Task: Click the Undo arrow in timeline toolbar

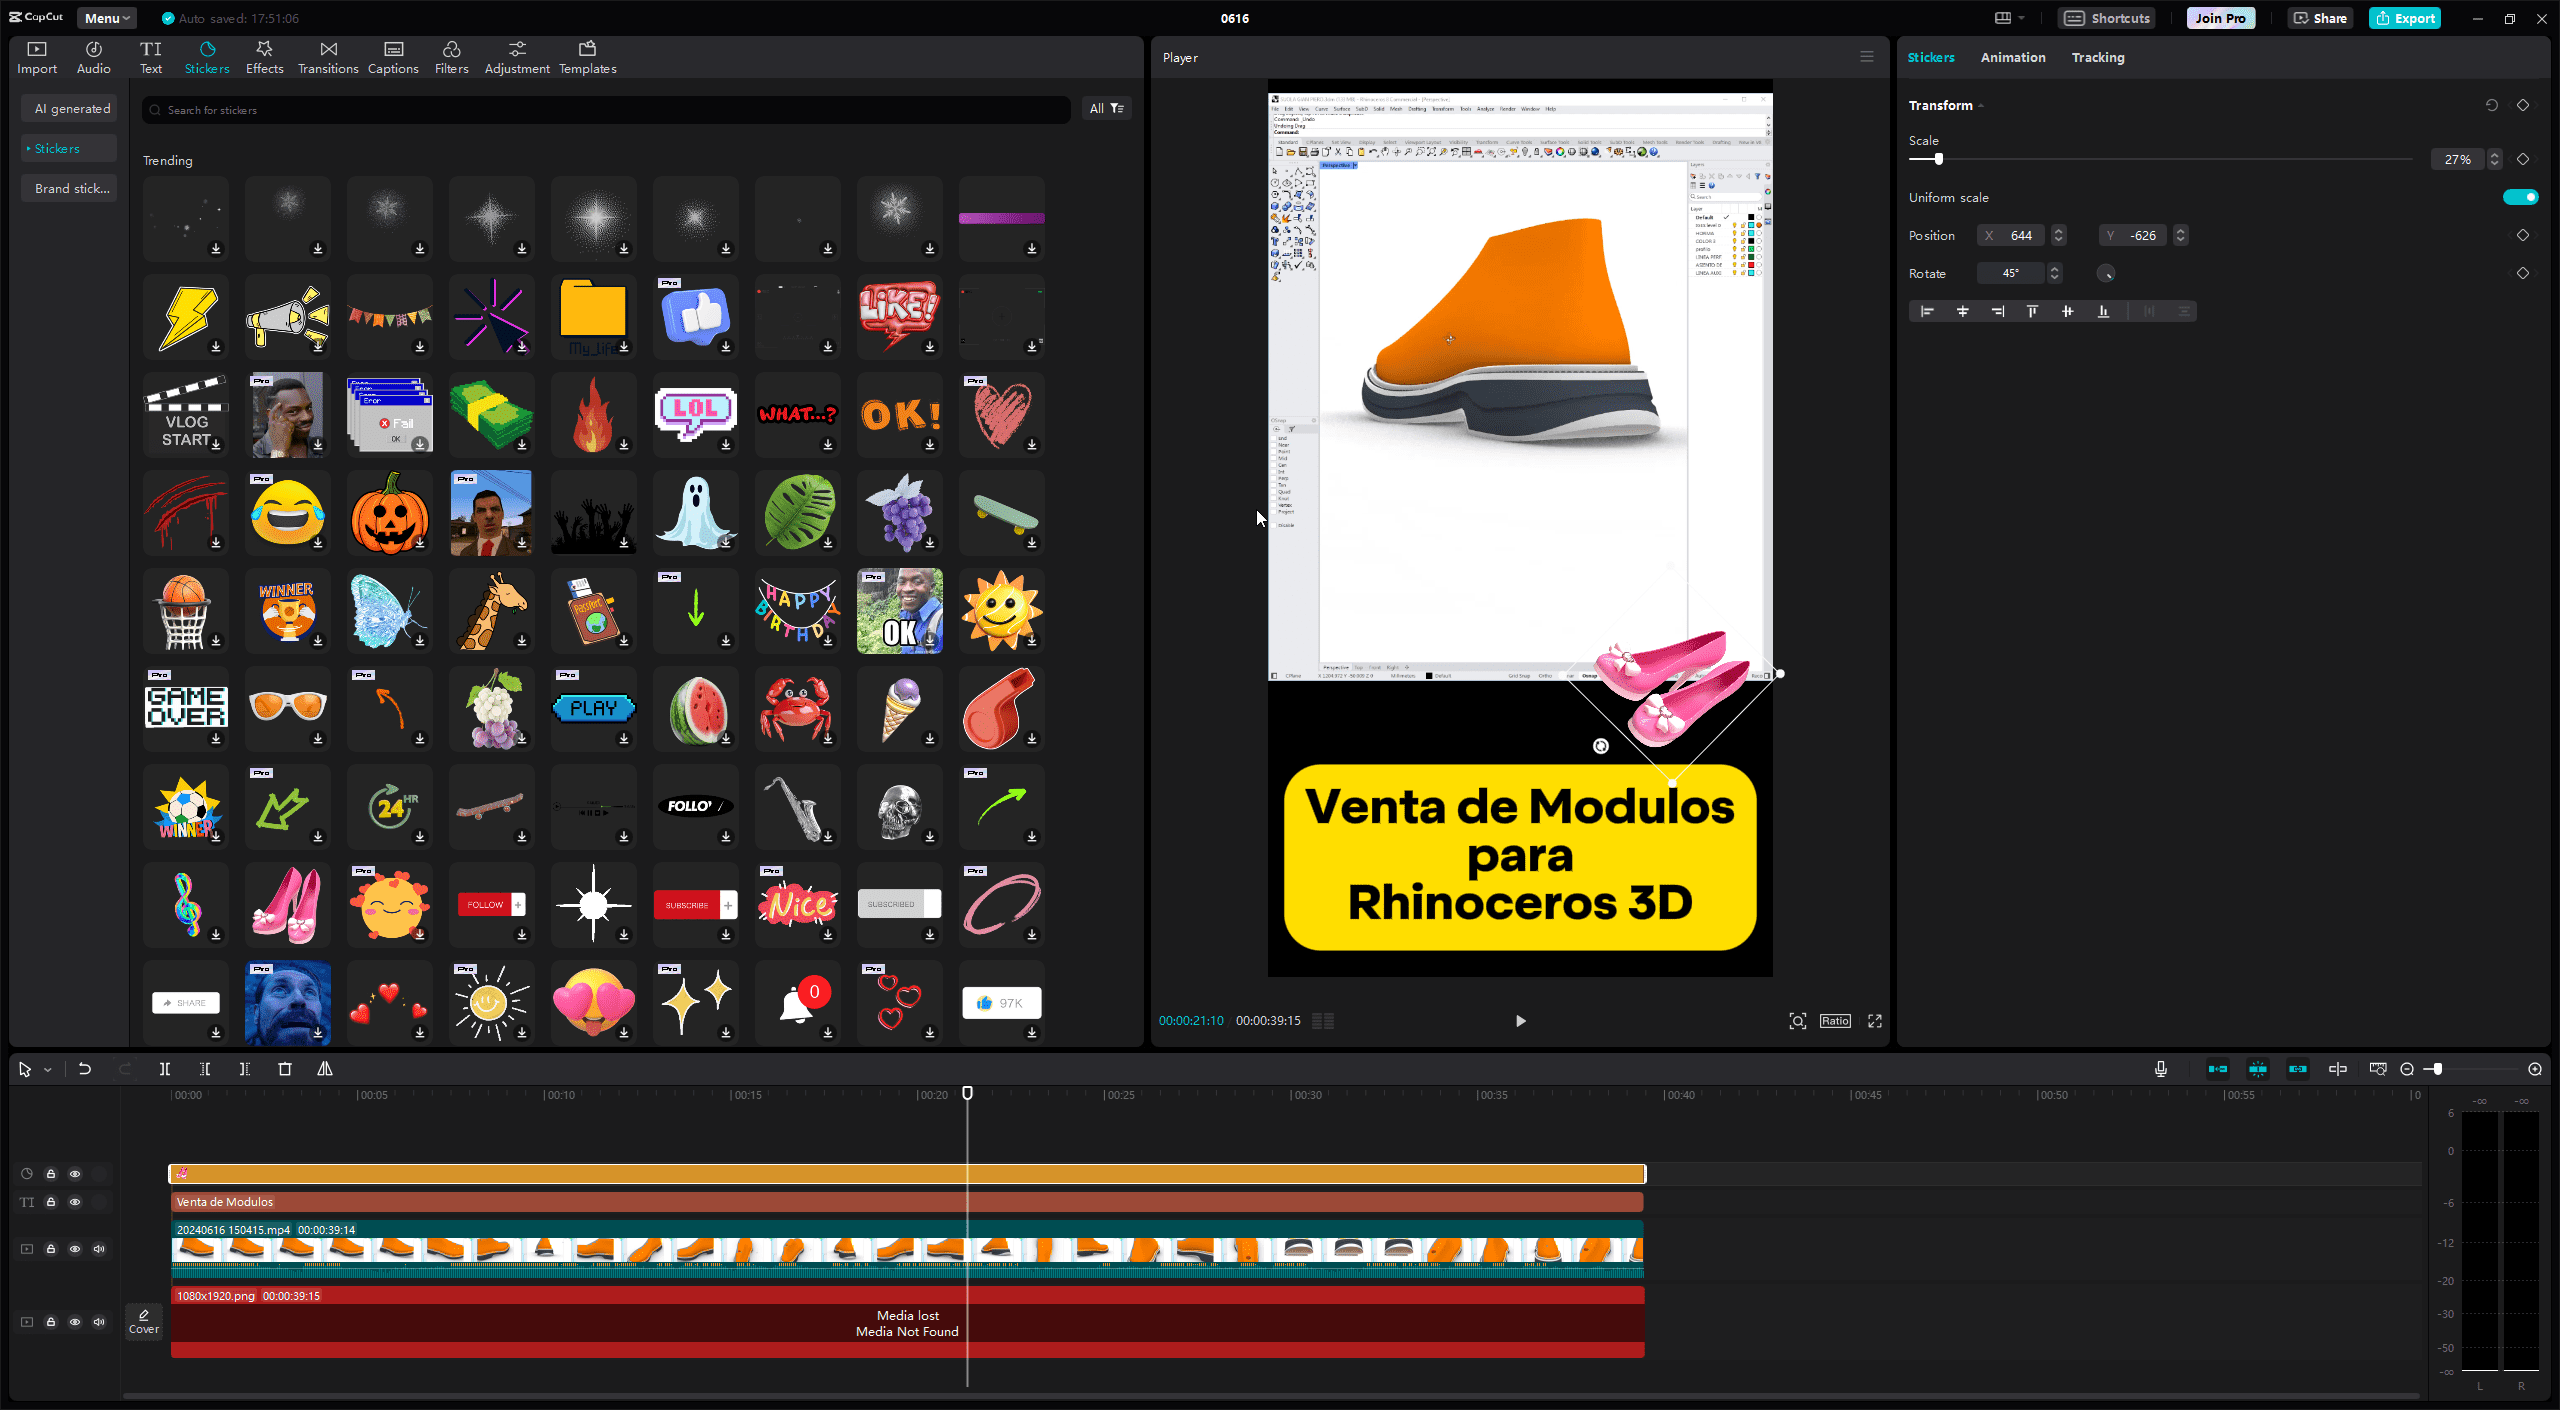Action: coord(85,1069)
